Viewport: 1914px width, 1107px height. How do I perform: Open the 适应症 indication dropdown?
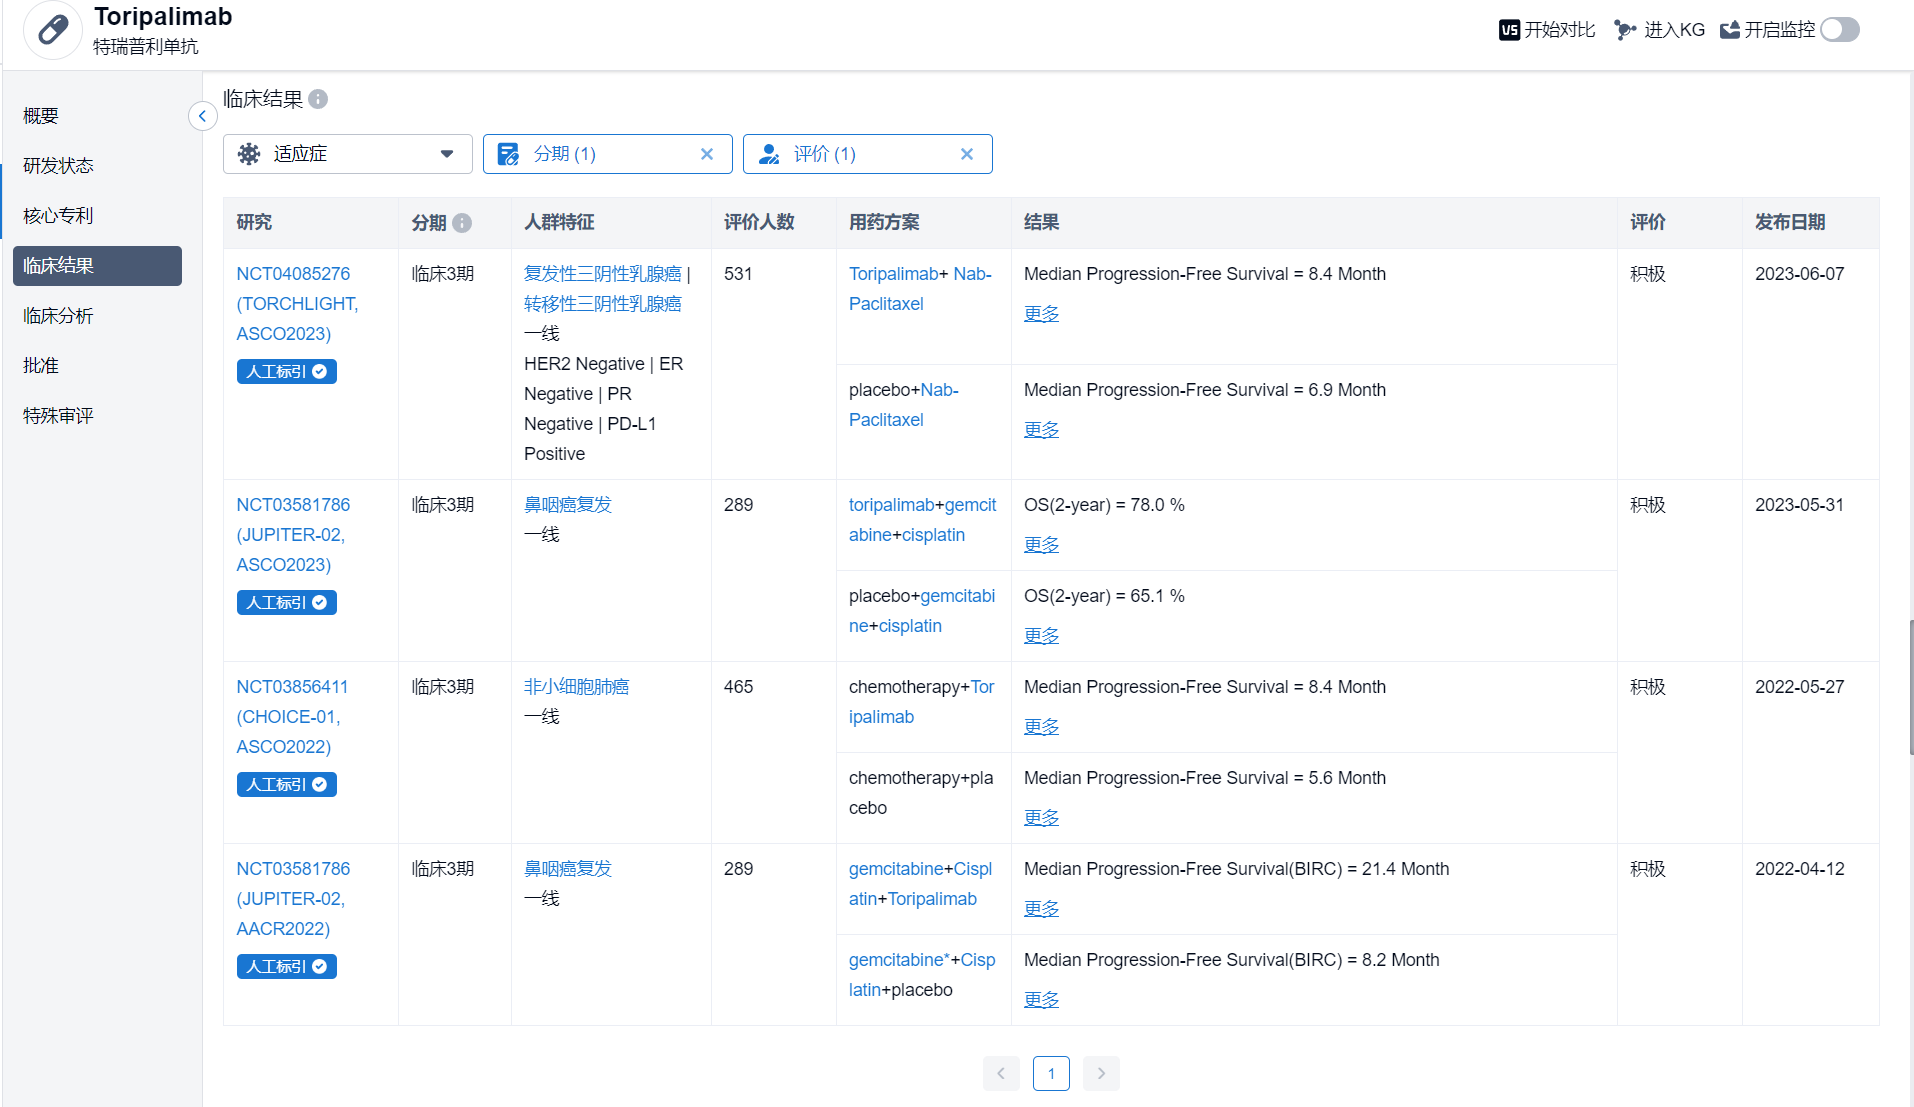pos(348,154)
